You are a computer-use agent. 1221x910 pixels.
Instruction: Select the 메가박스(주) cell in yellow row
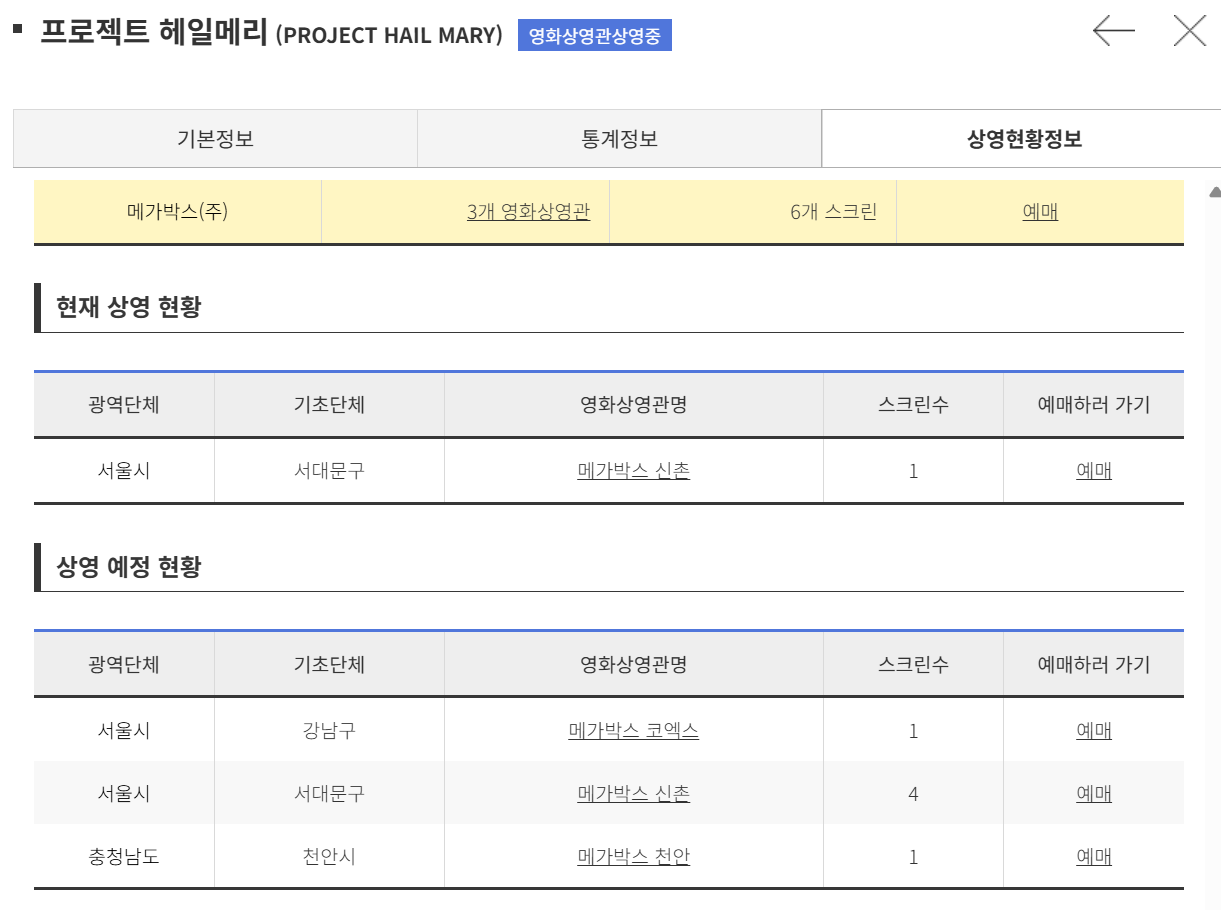point(177,212)
